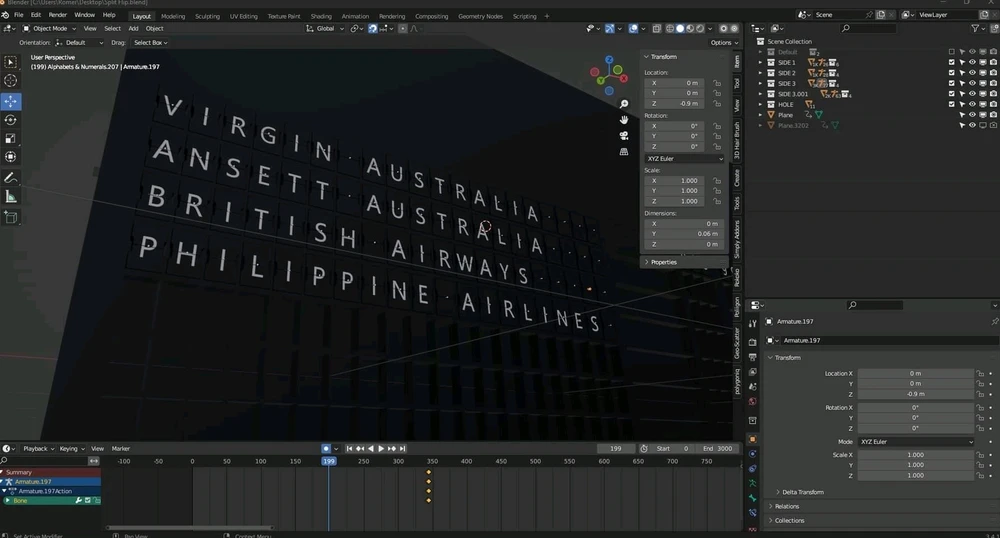This screenshot has height=538, width=1000.
Task: Select the Rotate tool
Action: 11,120
